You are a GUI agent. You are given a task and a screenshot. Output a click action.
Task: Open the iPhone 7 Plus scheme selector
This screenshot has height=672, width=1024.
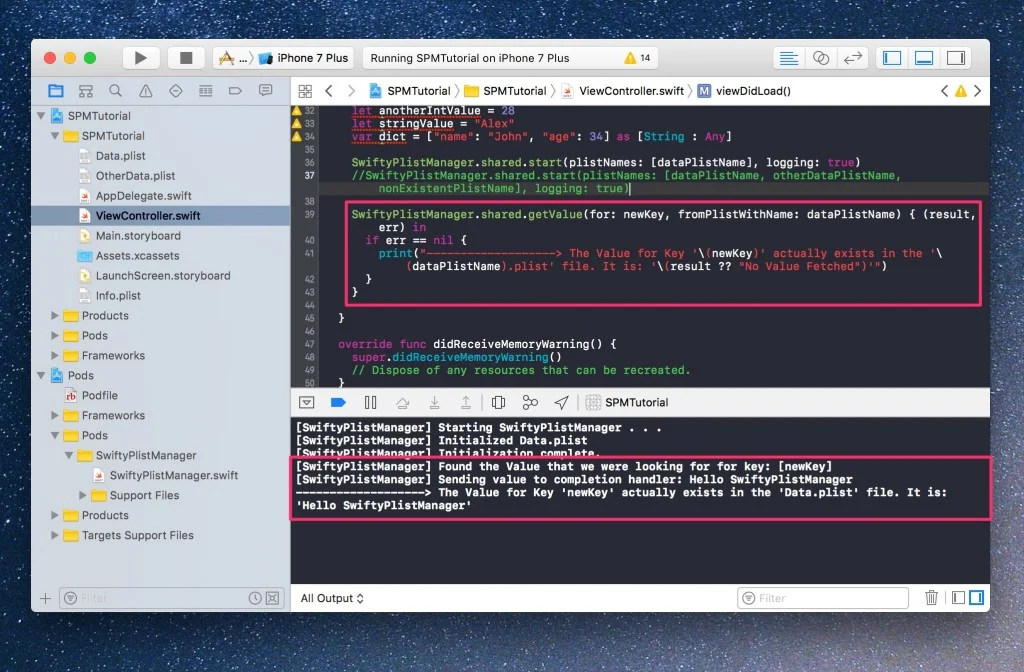[x=305, y=58]
